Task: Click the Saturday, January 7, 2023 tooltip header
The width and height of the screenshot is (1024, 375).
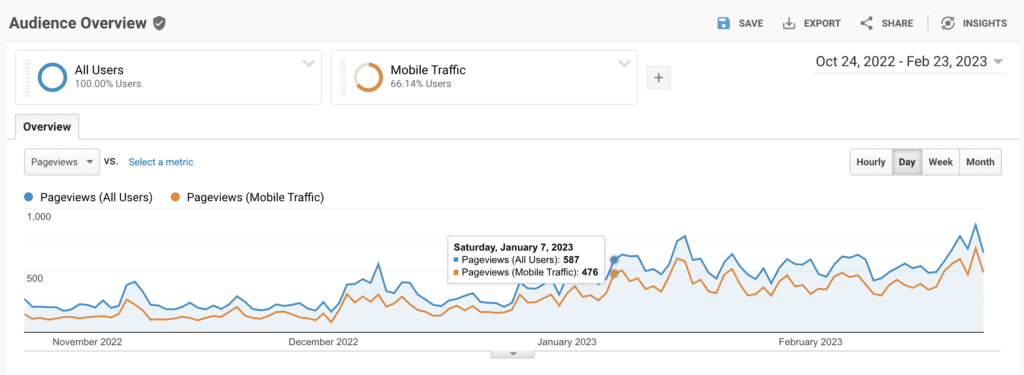Action: click(x=513, y=247)
